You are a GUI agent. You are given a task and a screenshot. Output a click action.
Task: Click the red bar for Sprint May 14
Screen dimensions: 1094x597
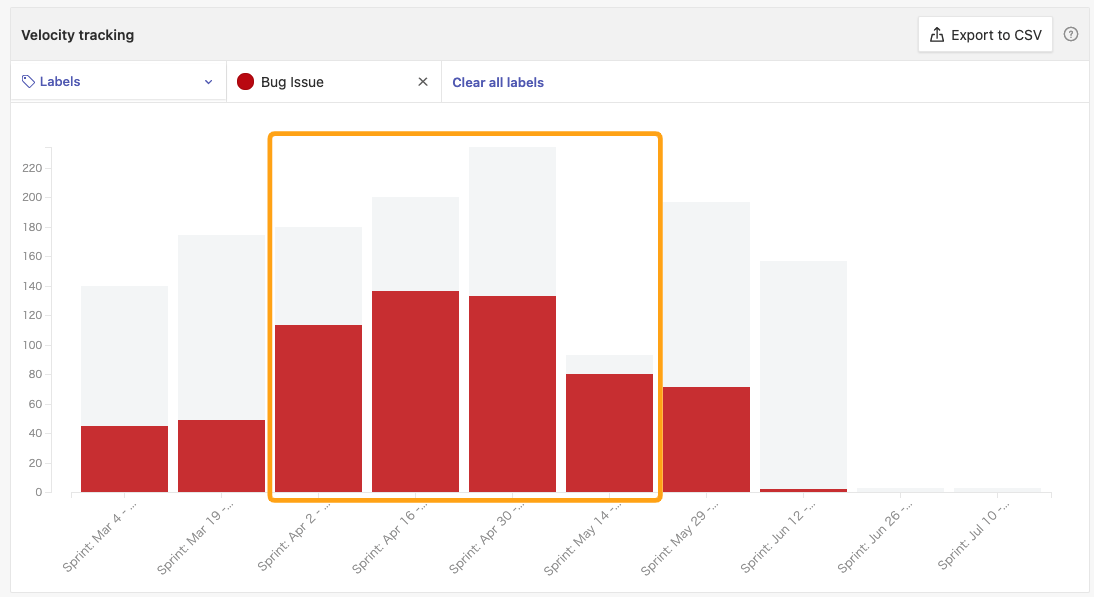(x=609, y=433)
